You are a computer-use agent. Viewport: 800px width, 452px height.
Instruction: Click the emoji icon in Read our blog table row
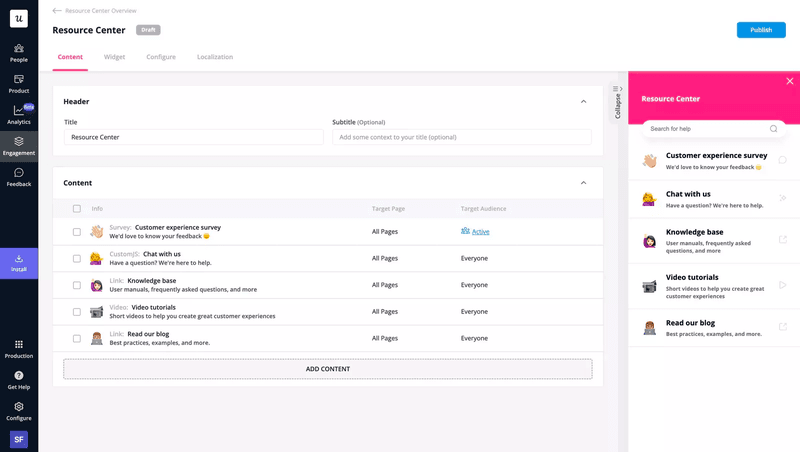(x=96, y=338)
